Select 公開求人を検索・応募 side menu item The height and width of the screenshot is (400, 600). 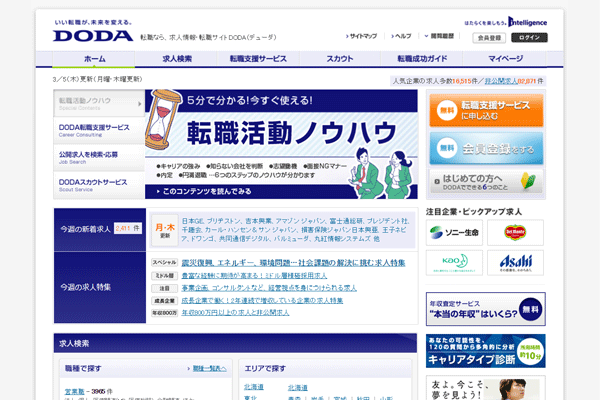[x=99, y=157]
